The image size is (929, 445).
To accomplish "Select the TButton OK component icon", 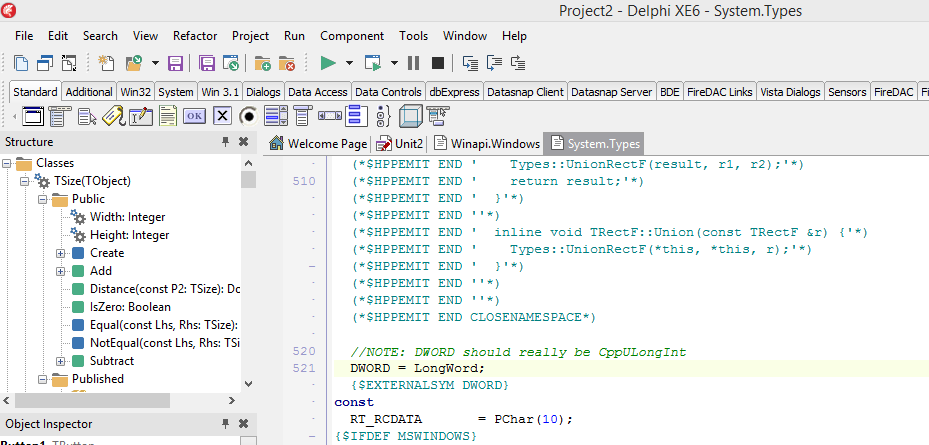I will 194,116.
